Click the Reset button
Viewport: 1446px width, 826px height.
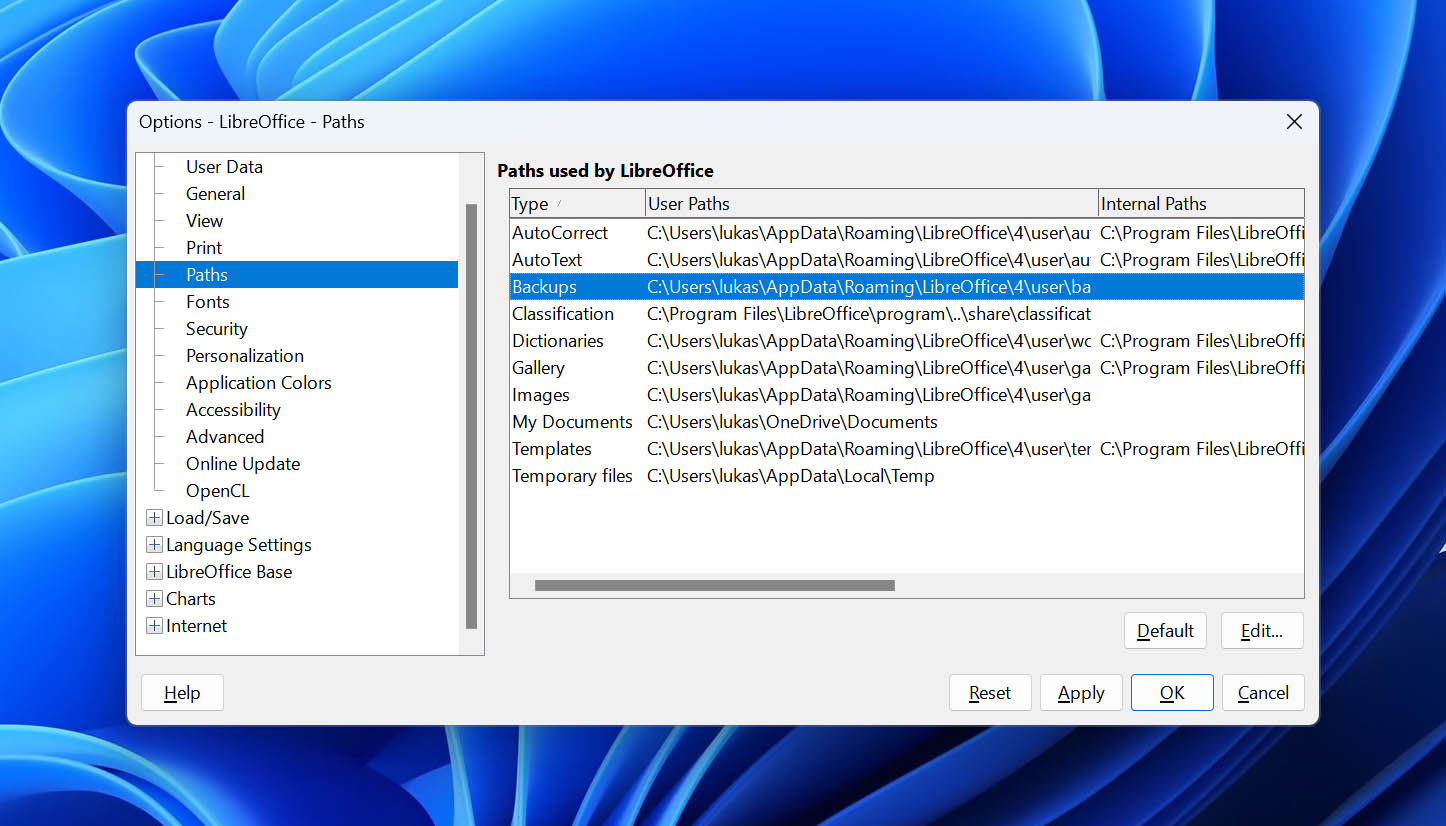[990, 693]
